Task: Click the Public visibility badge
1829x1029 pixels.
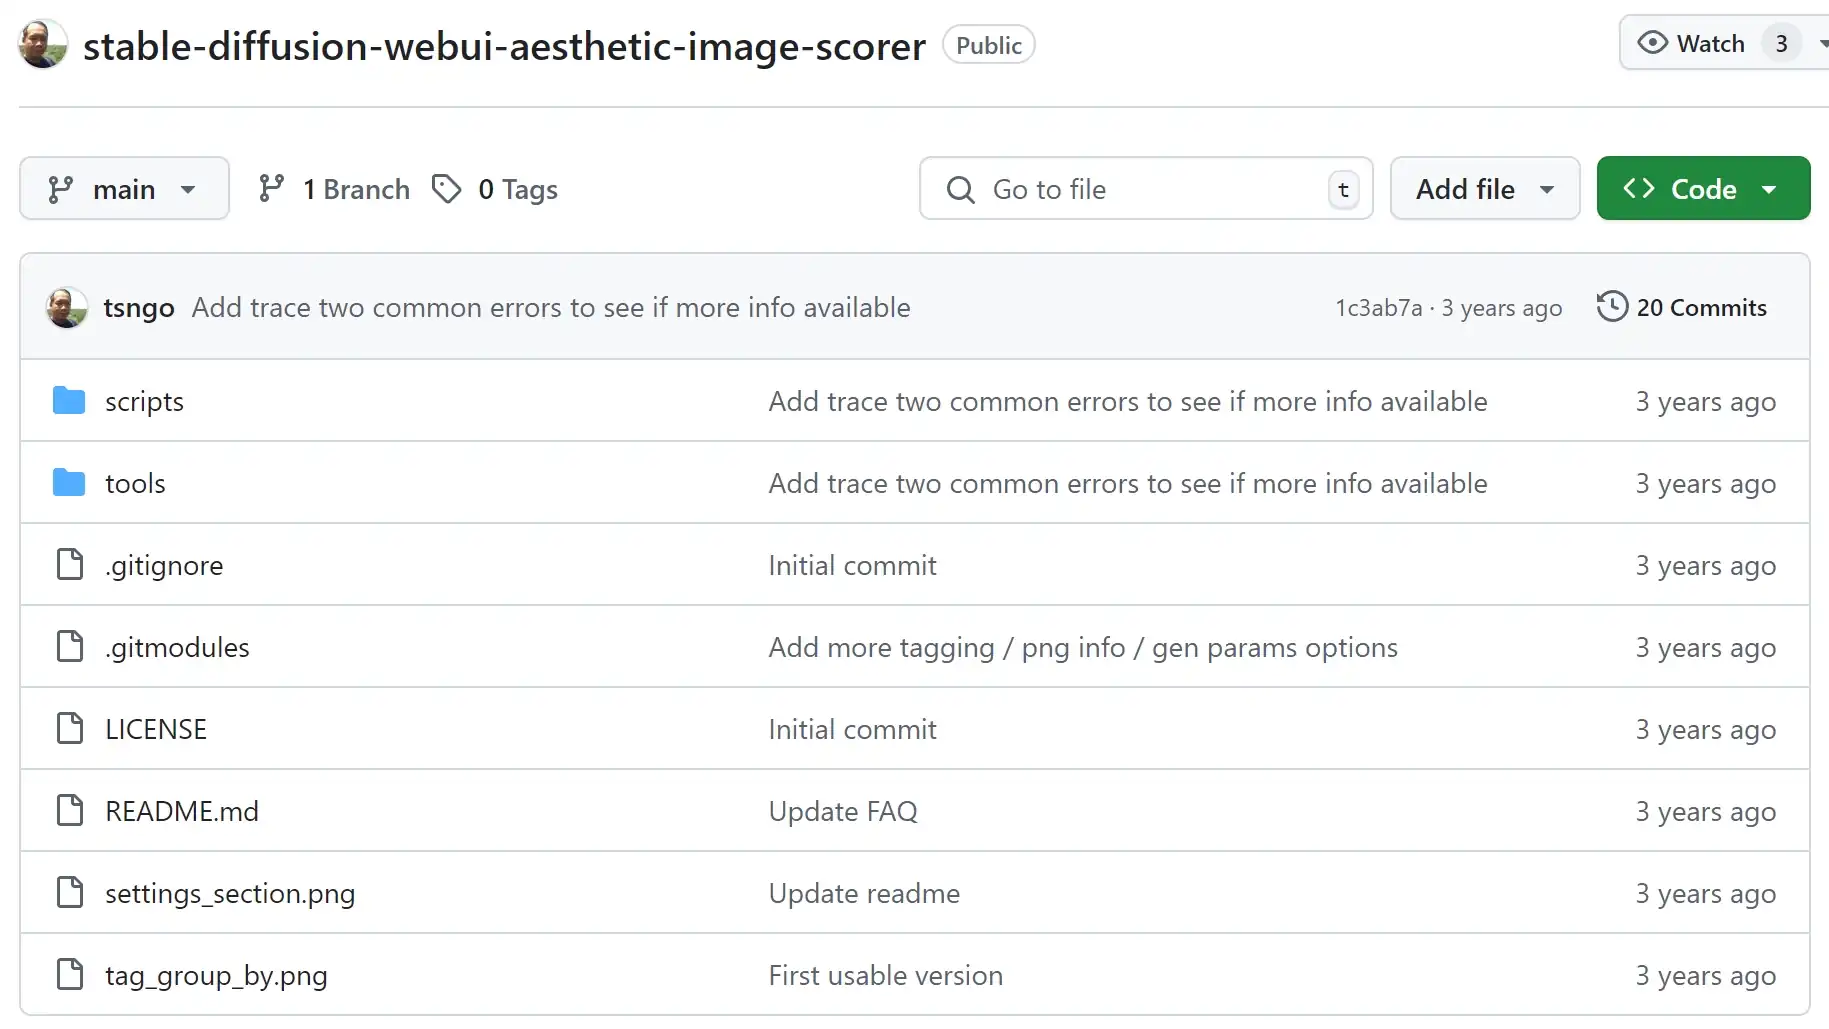Action: (x=988, y=45)
